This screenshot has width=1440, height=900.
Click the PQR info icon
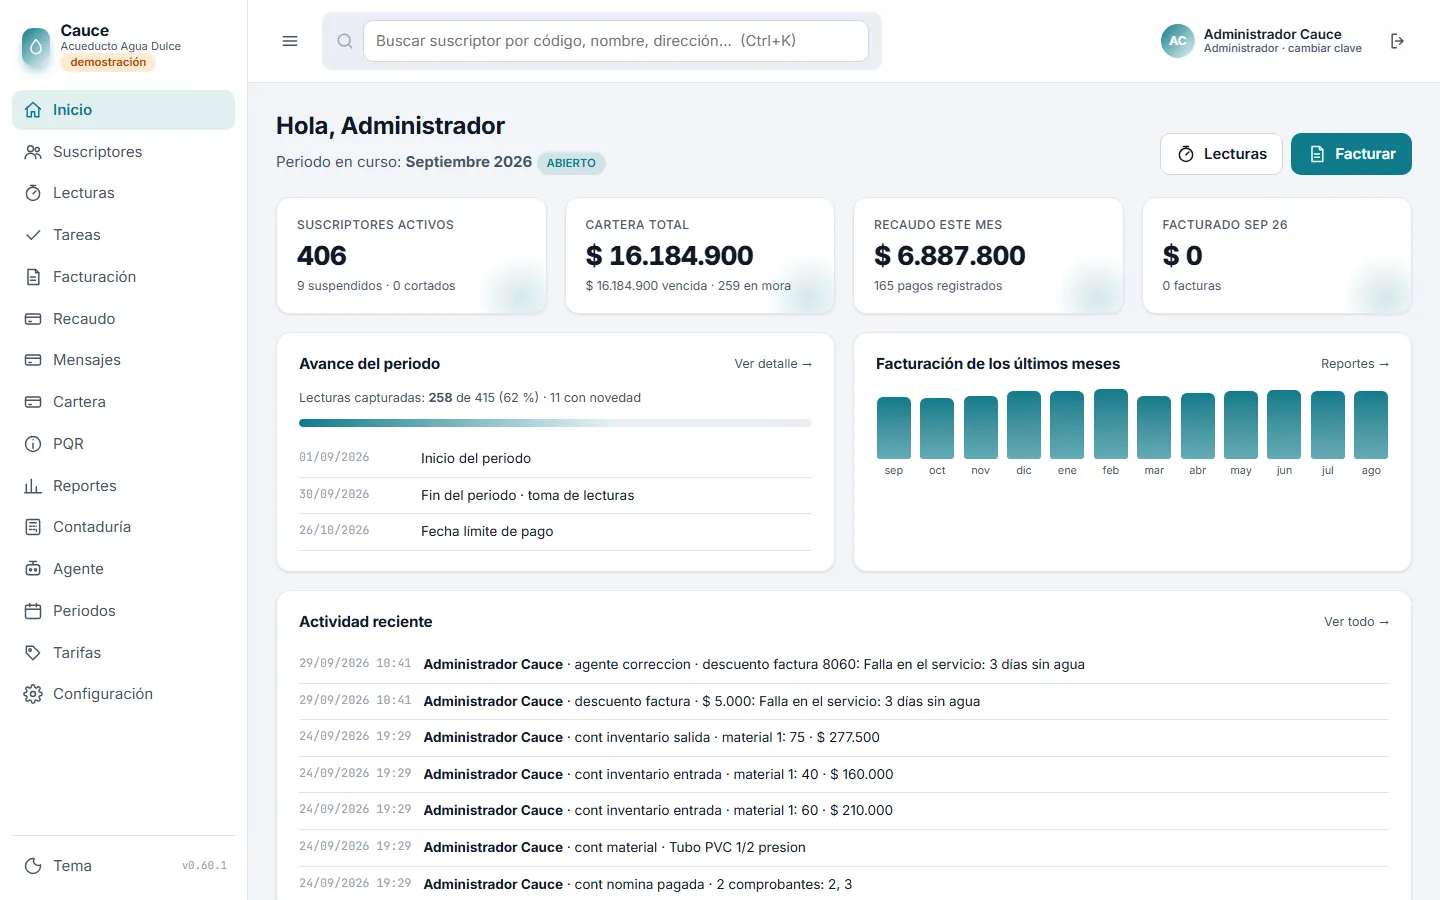33,444
